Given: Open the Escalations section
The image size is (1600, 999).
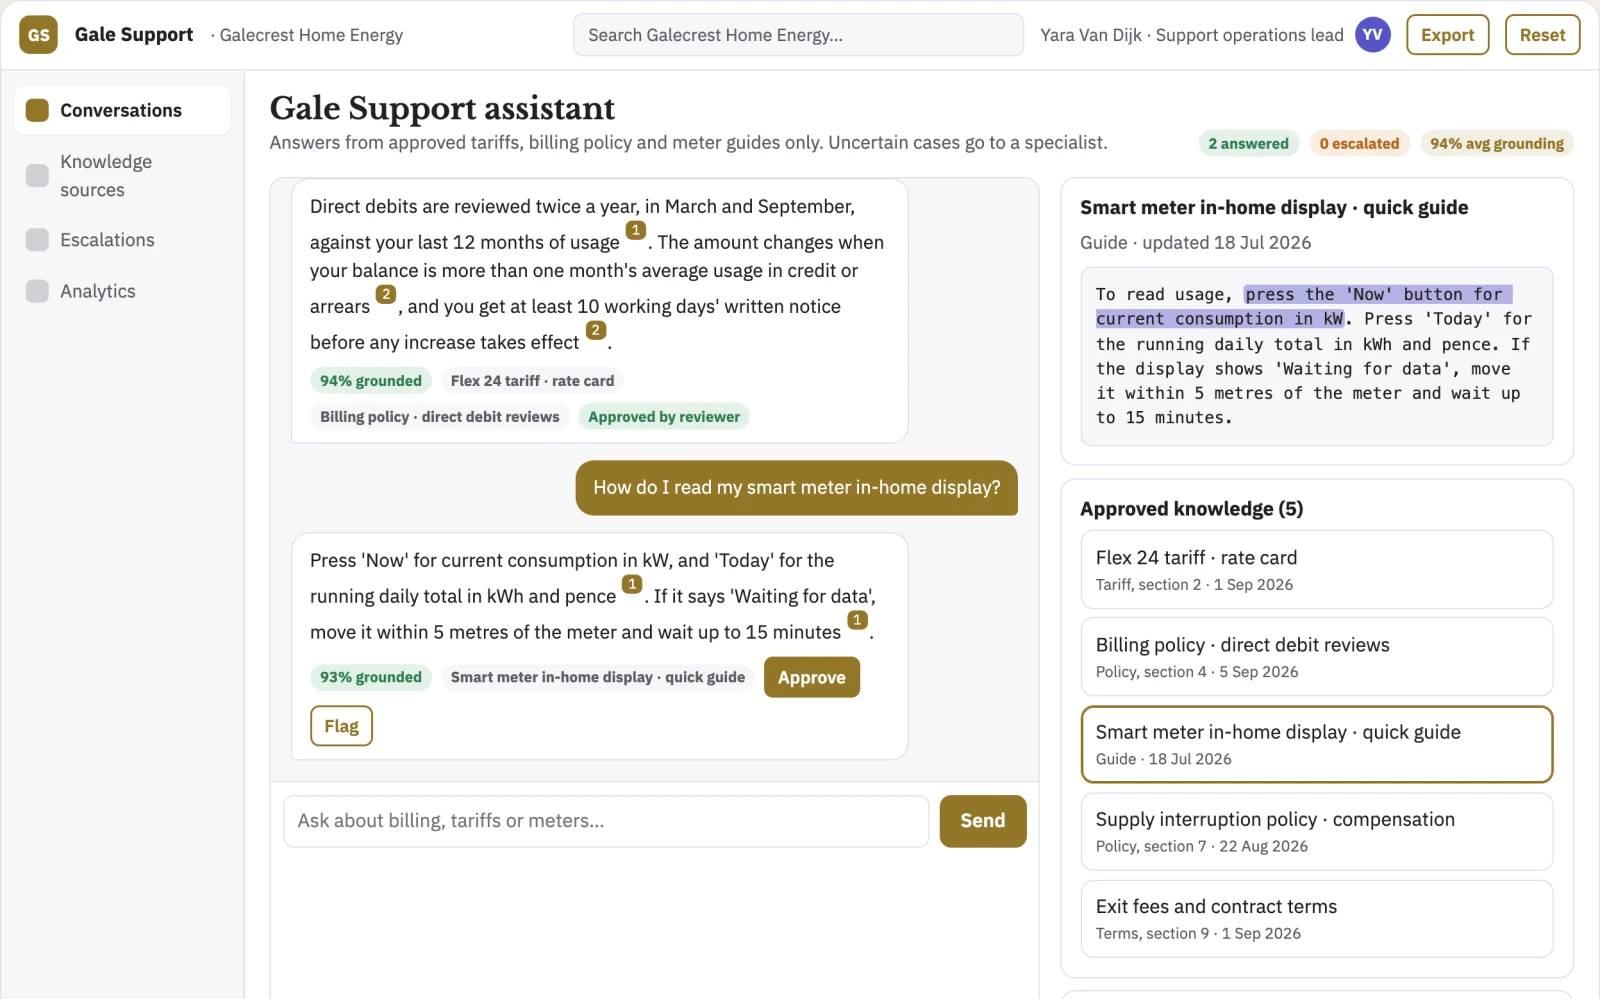Looking at the screenshot, I should 122,240.
